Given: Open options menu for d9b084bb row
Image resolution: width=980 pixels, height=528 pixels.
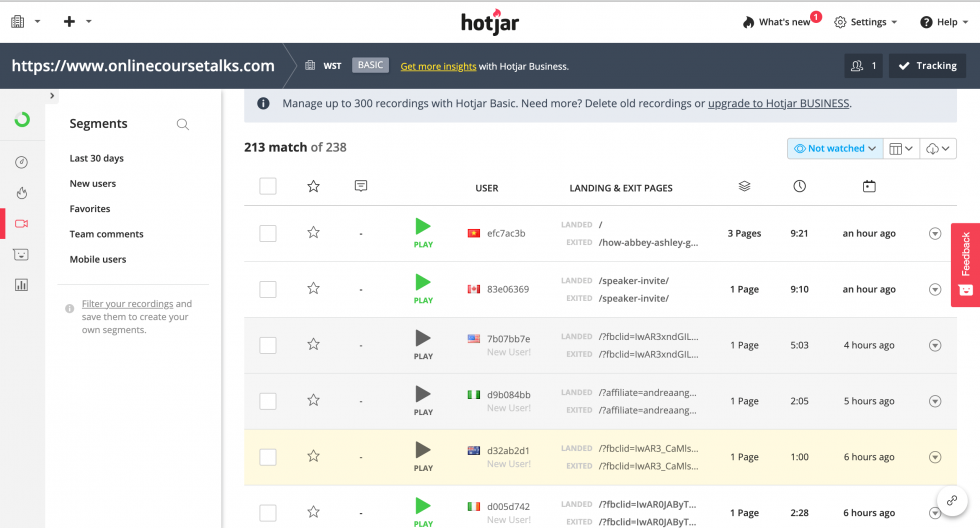Looking at the screenshot, I should [935, 401].
